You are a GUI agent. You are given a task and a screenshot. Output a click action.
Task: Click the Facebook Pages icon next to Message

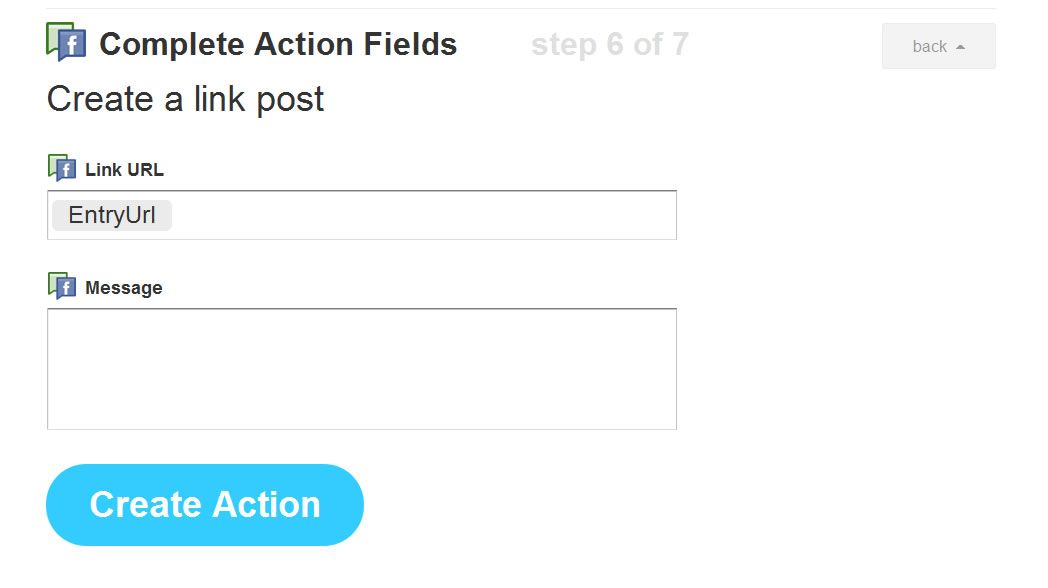(x=62, y=286)
